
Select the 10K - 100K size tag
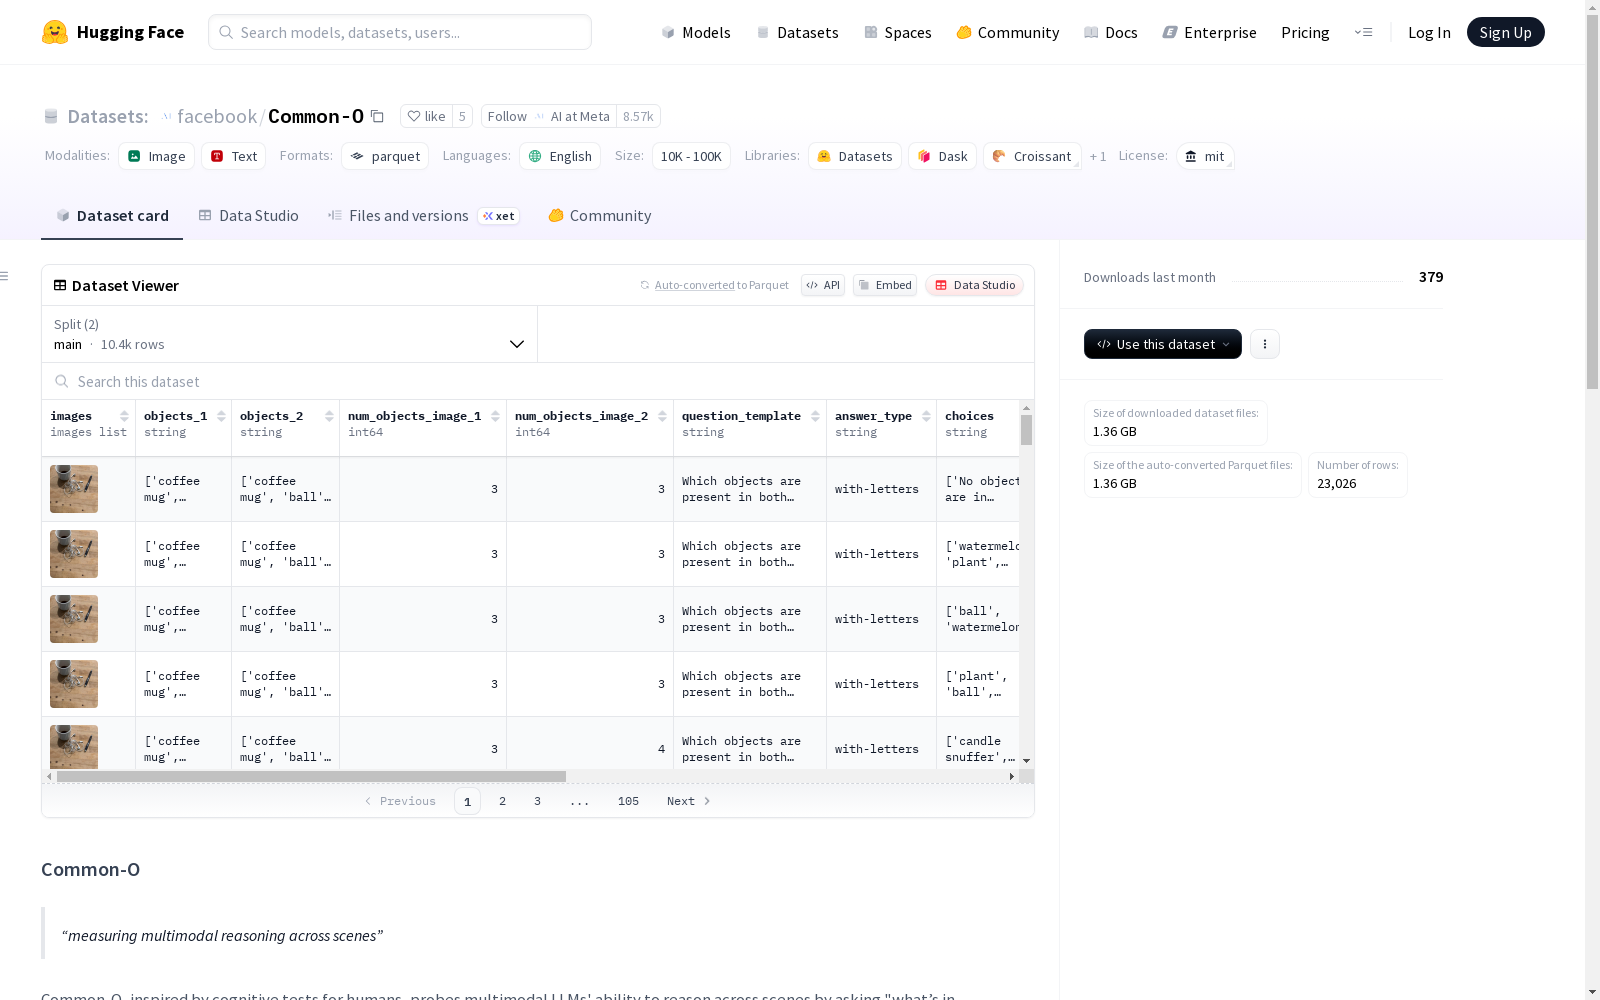coord(691,156)
